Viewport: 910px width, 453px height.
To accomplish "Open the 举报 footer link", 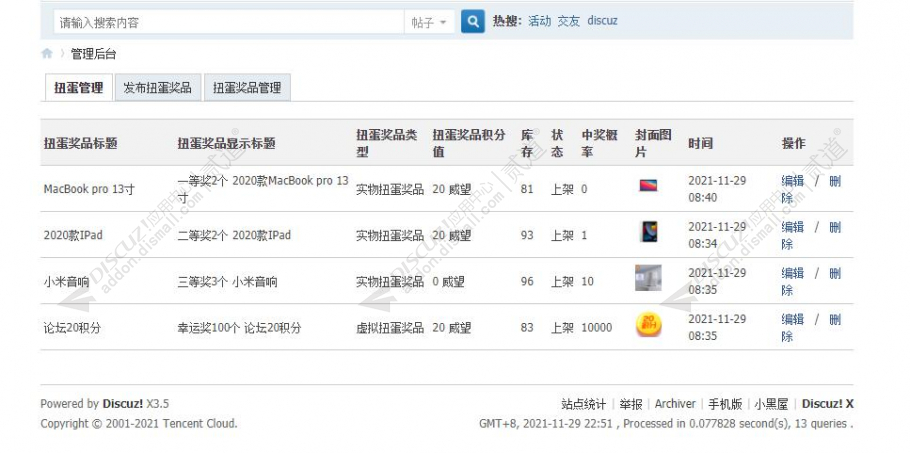I will 630,404.
